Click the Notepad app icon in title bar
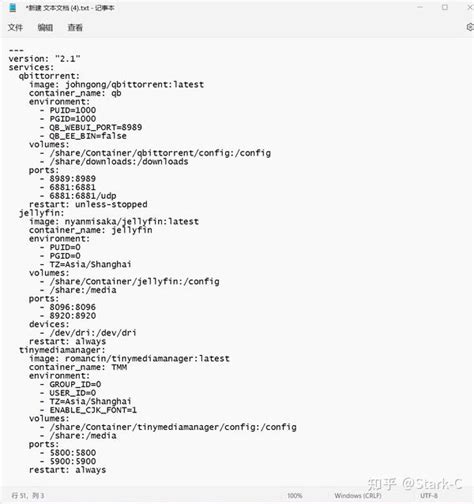This screenshot has width=474, height=504. (x=13, y=8)
